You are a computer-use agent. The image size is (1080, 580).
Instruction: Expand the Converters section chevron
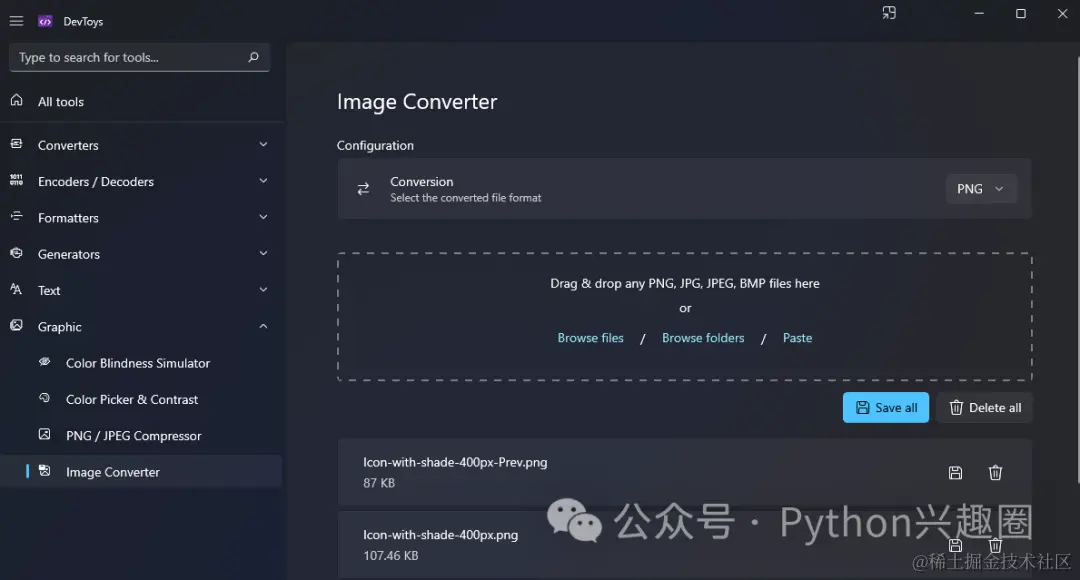[263, 144]
